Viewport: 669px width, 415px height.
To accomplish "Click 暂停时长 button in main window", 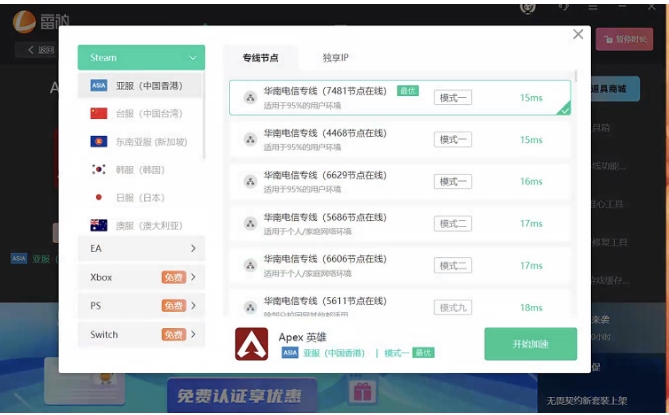I will click(624, 39).
